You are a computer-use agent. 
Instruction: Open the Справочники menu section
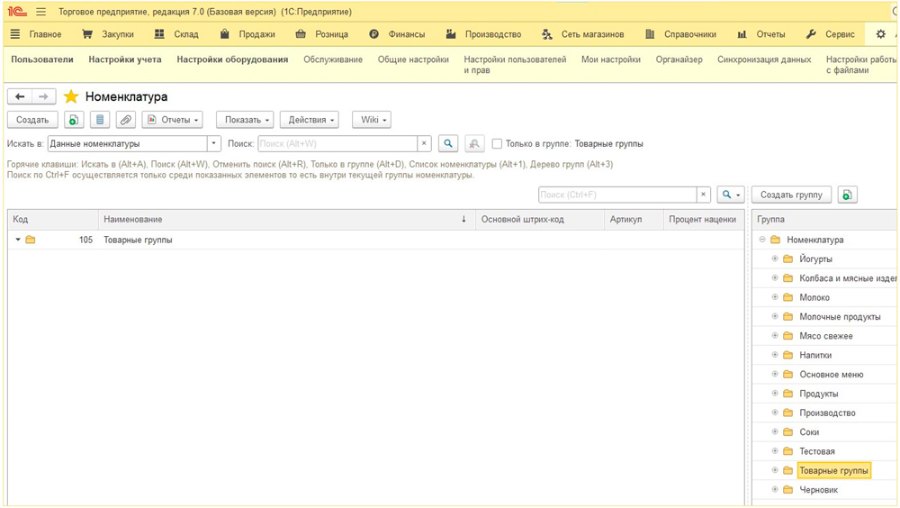[681, 34]
